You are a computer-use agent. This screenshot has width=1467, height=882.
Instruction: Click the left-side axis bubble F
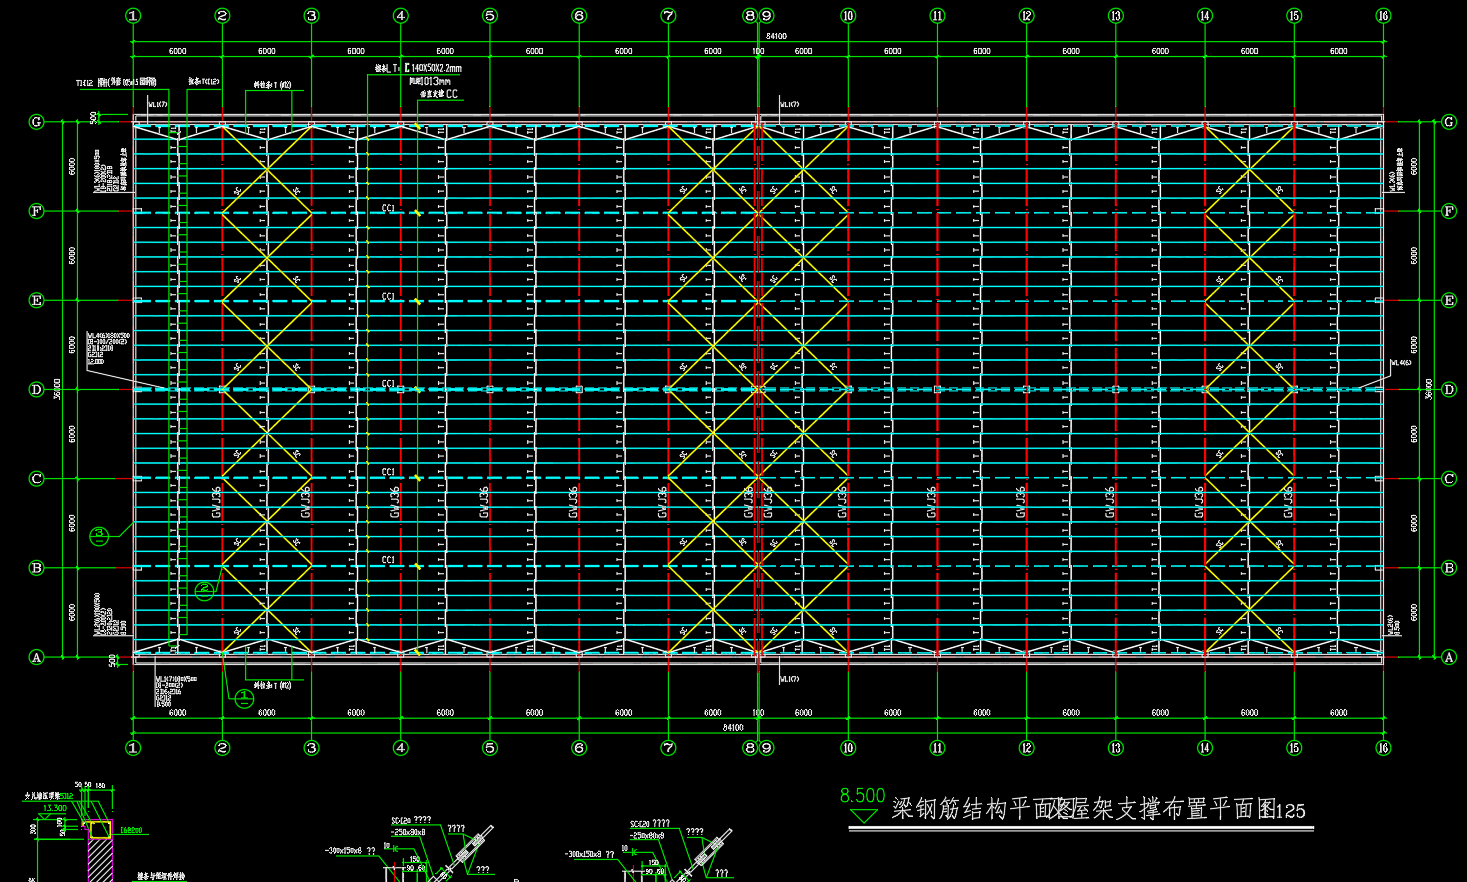(x=37, y=211)
